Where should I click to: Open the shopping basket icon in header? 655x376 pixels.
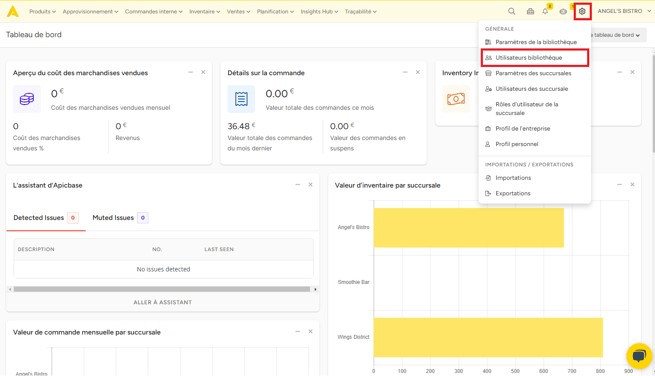[530, 11]
